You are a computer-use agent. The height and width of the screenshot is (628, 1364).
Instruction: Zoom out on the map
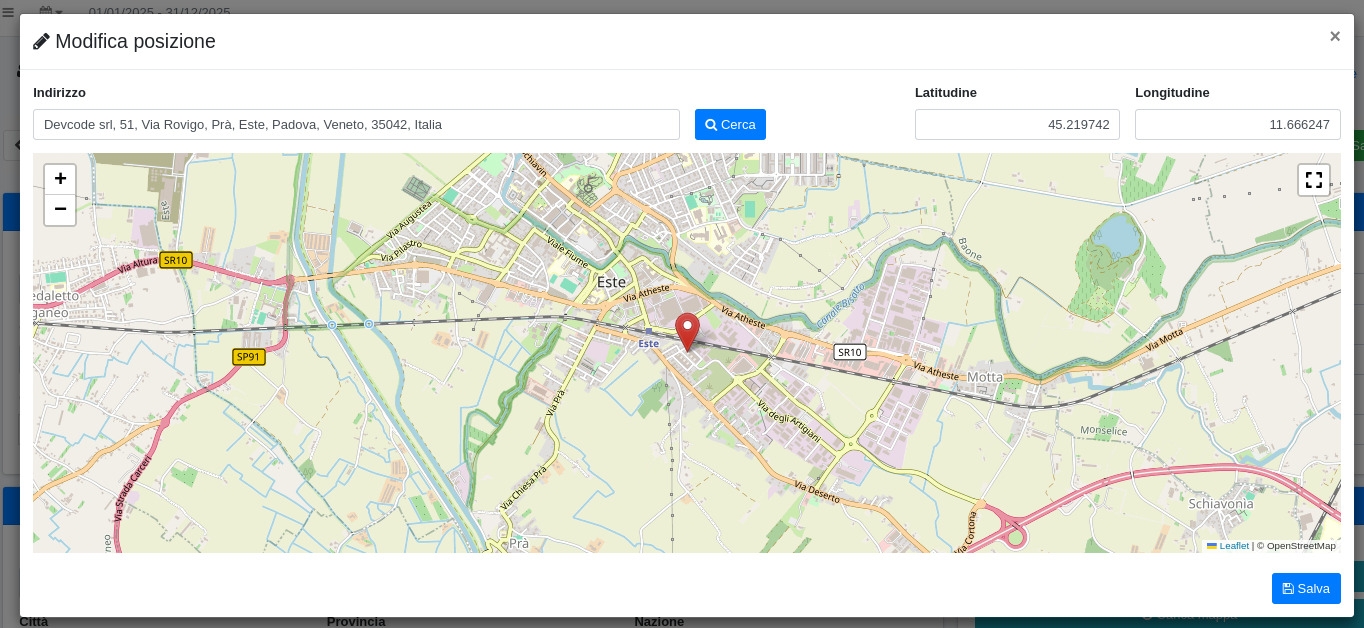(x=60, y=209)
